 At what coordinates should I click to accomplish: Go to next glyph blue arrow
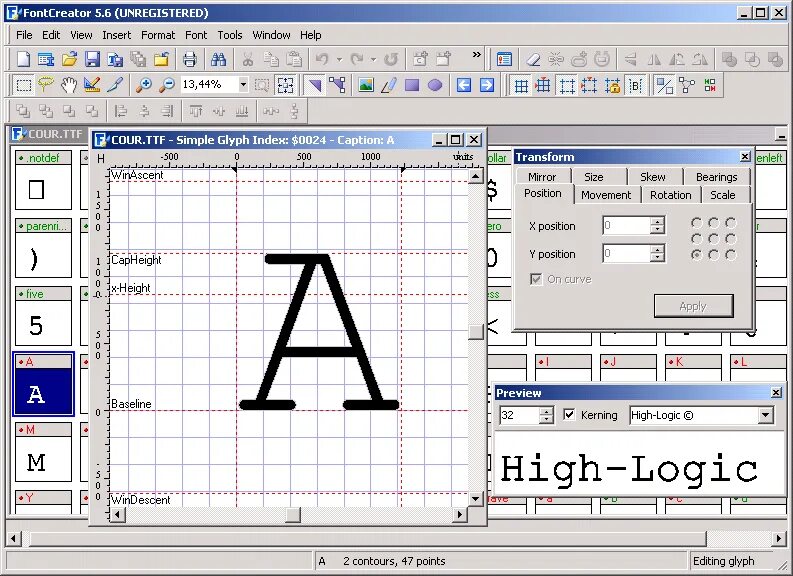point(487,85)
